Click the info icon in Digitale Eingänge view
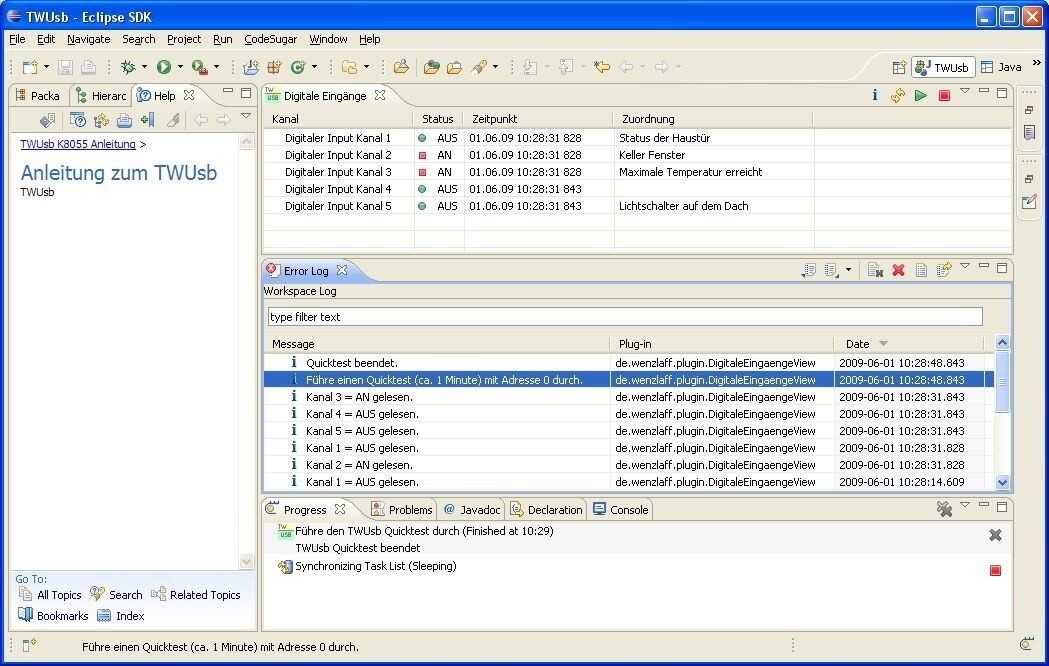The image size is (1049, 666). [874, 95]
